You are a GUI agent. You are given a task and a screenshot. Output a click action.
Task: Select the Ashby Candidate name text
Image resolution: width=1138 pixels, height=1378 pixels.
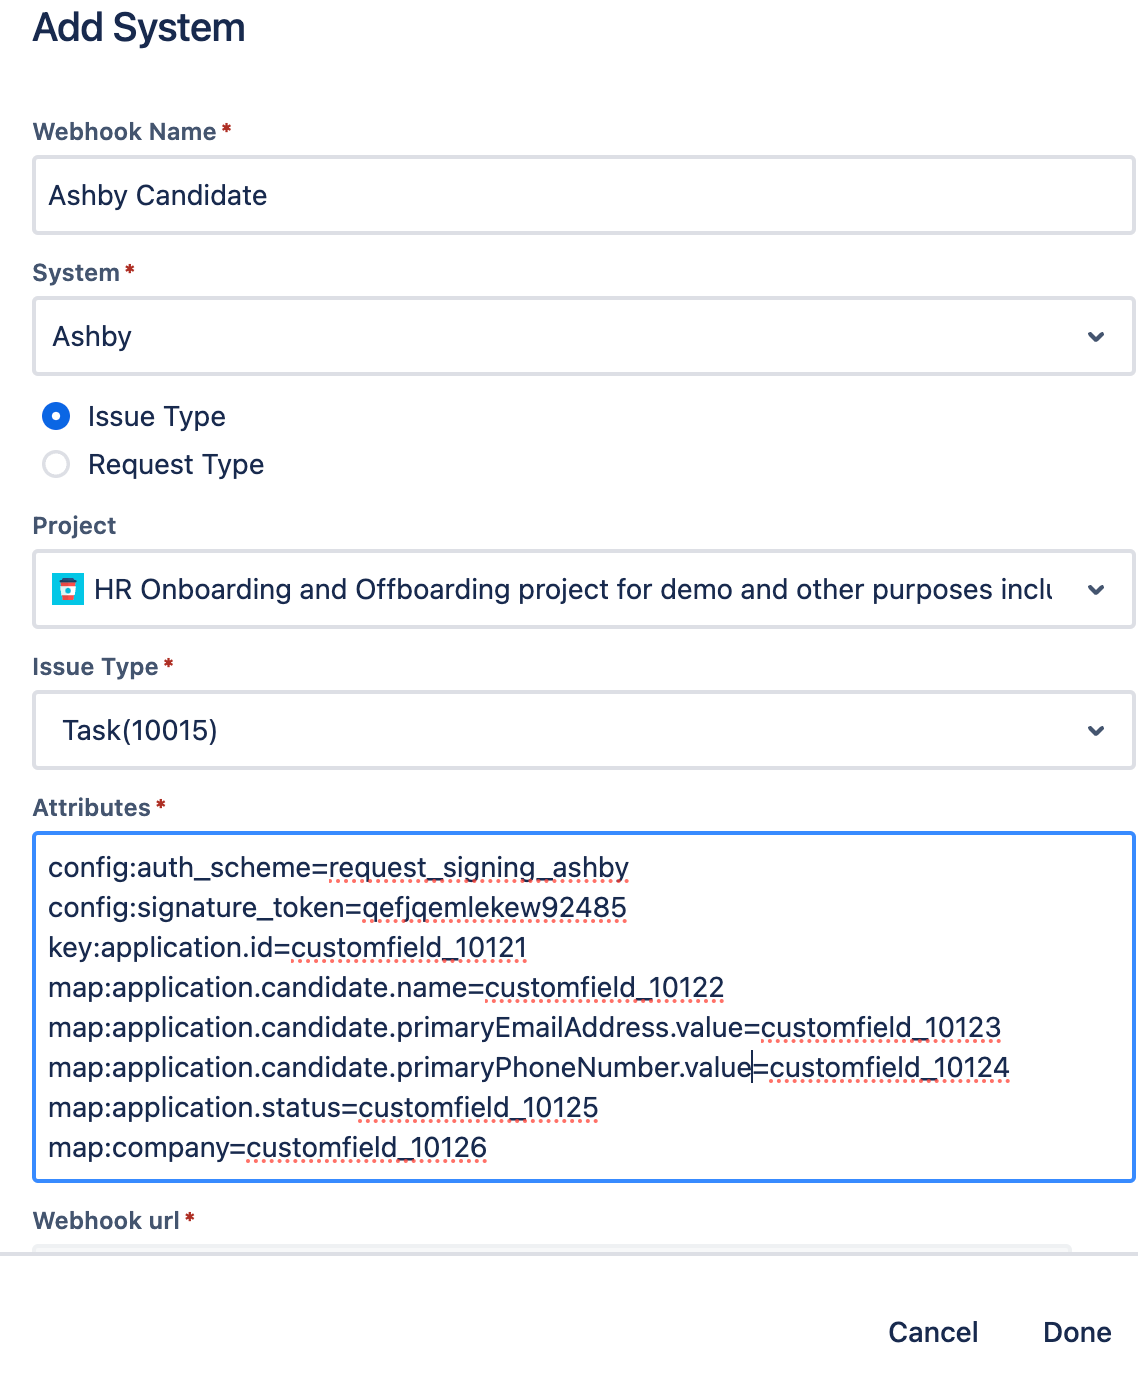[157, 195]
